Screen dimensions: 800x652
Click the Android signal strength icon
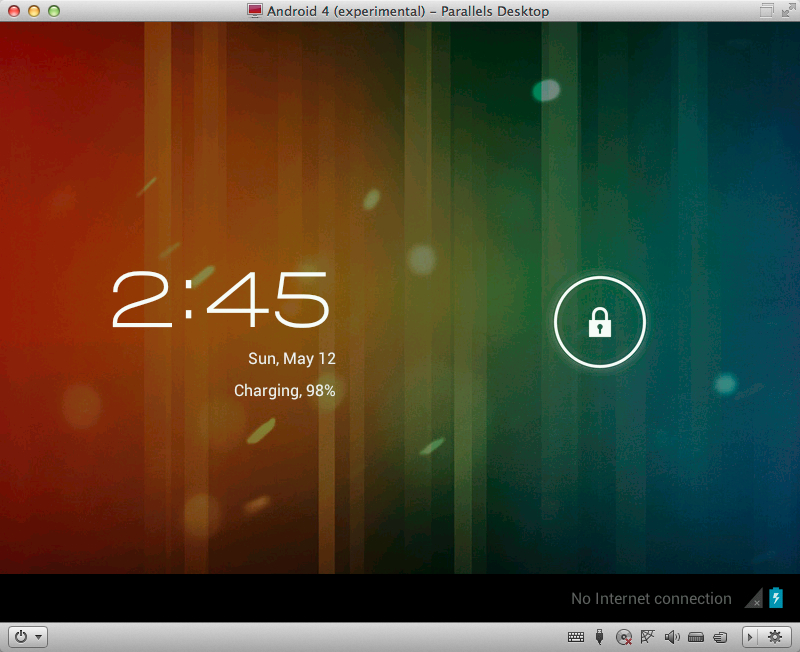pyautogui.click(x=754, y=598)
